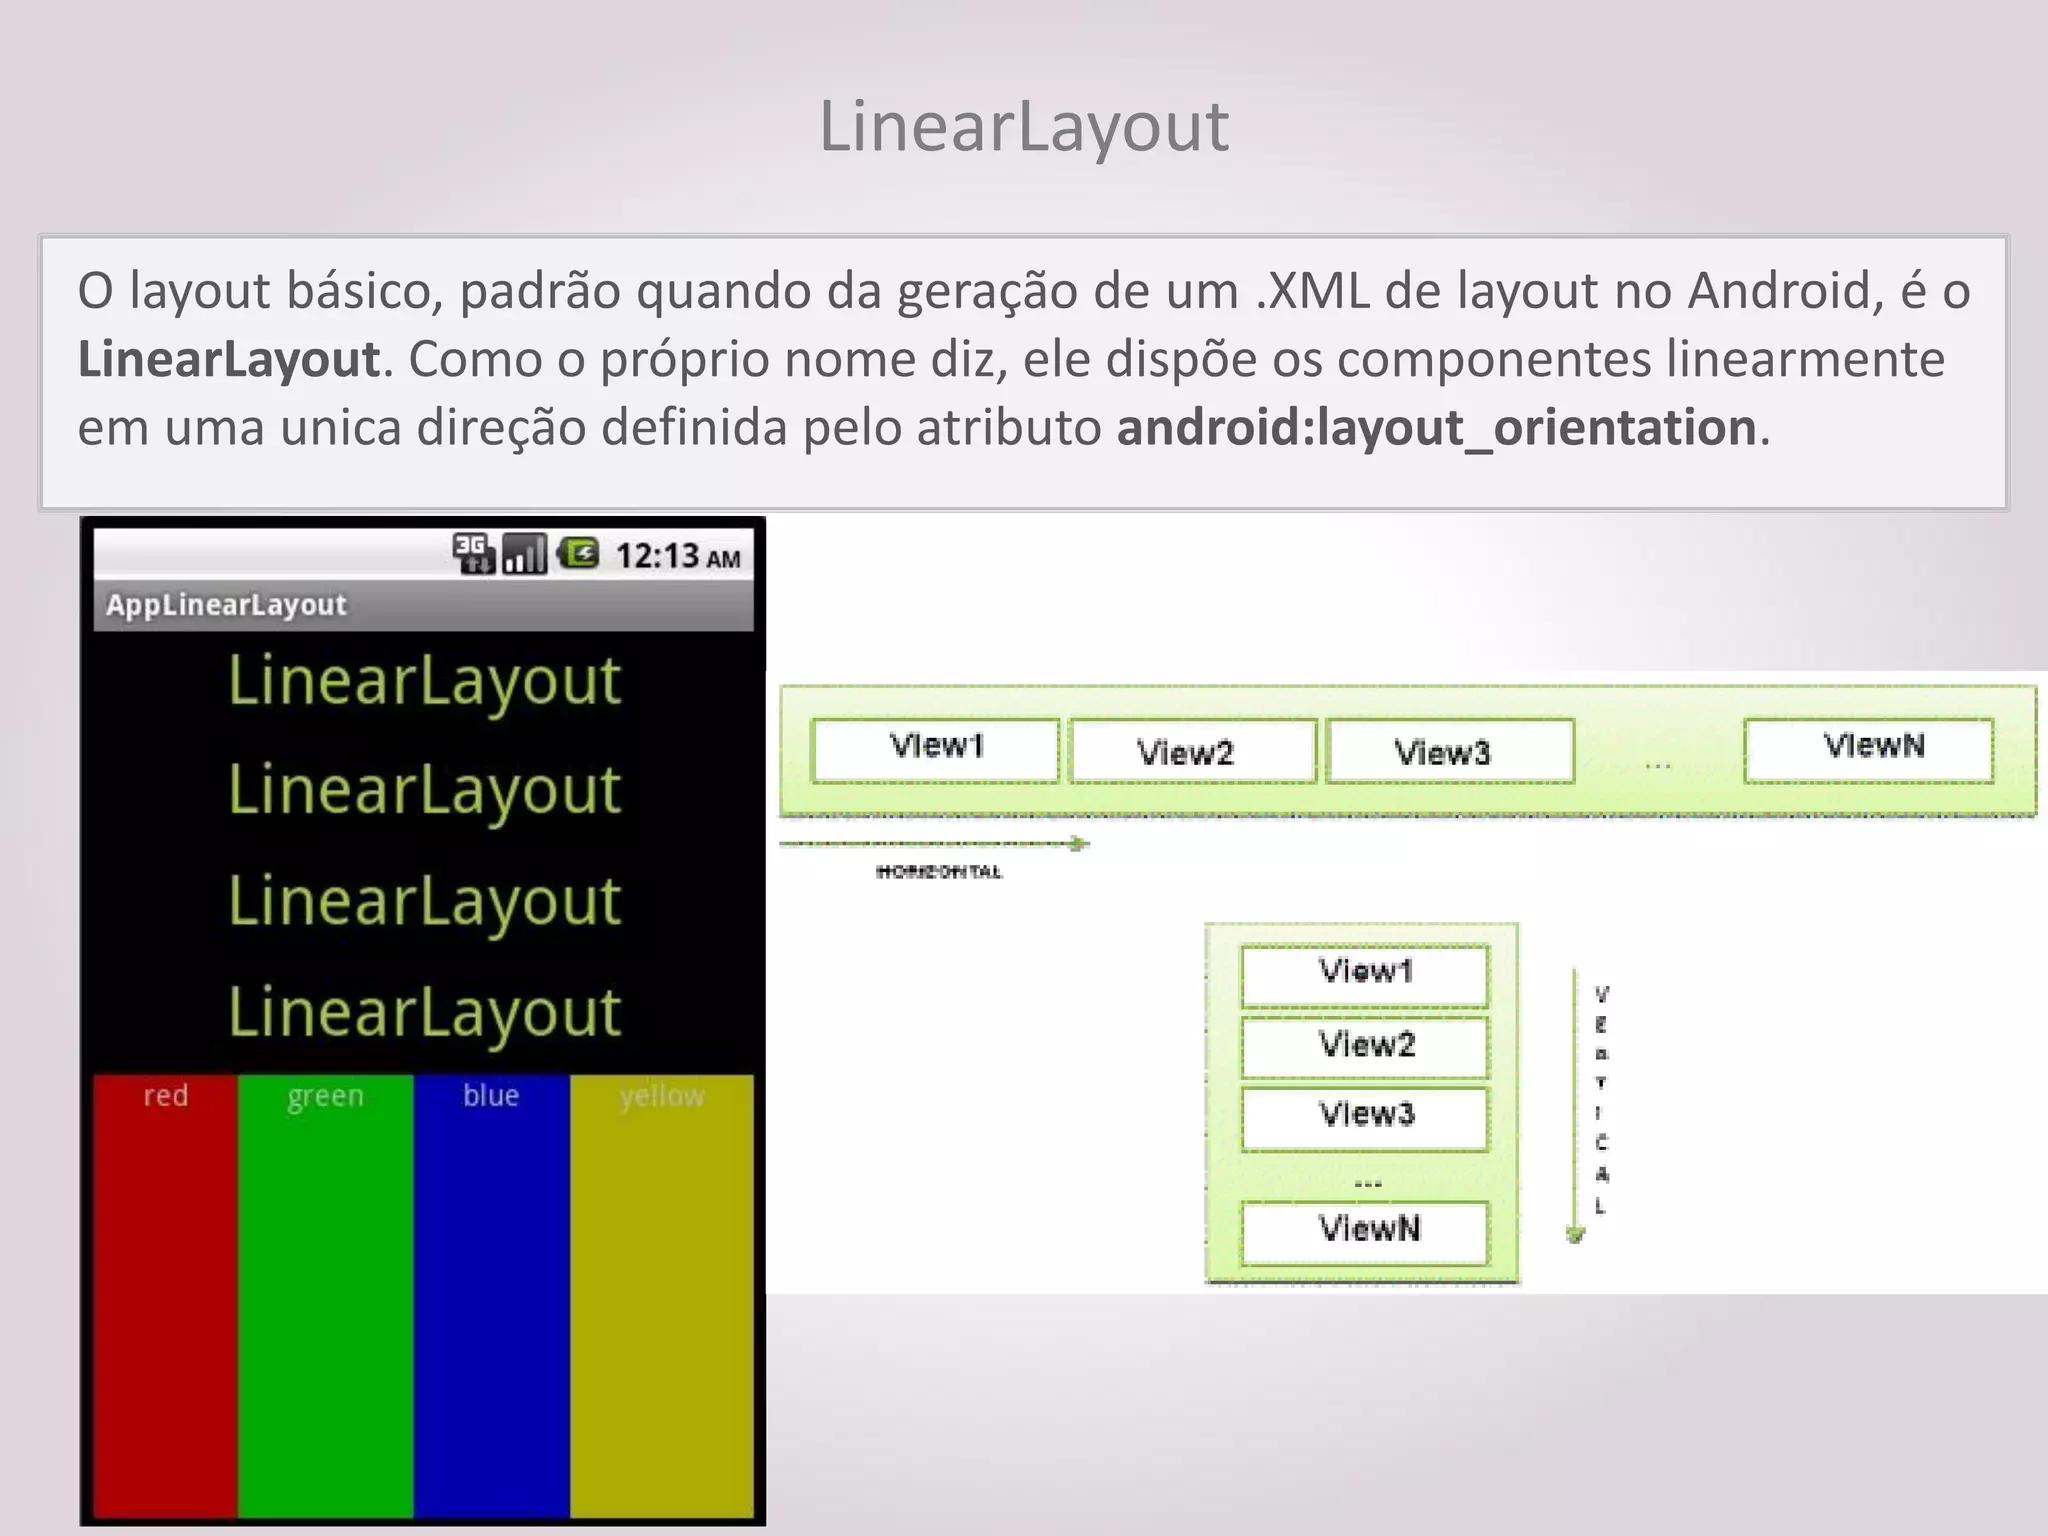Click the battery charging icon
Viewport: 2048px width, 1536px height.
point(578,552)
